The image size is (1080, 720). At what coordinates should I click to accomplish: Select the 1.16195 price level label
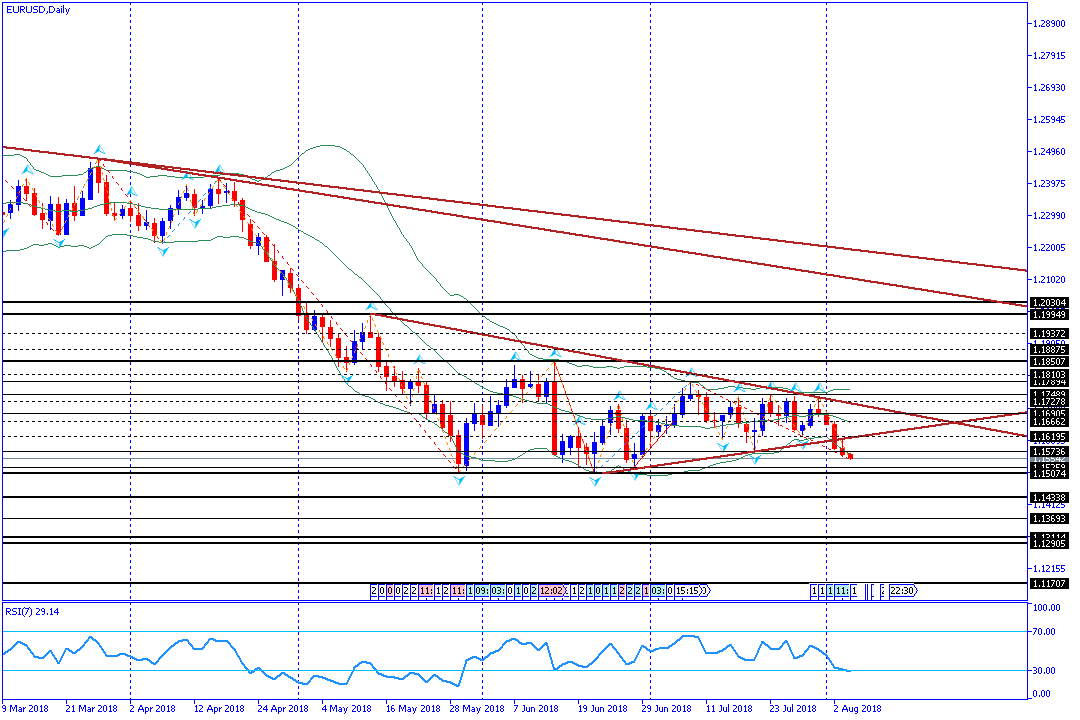click(1049, 437)
